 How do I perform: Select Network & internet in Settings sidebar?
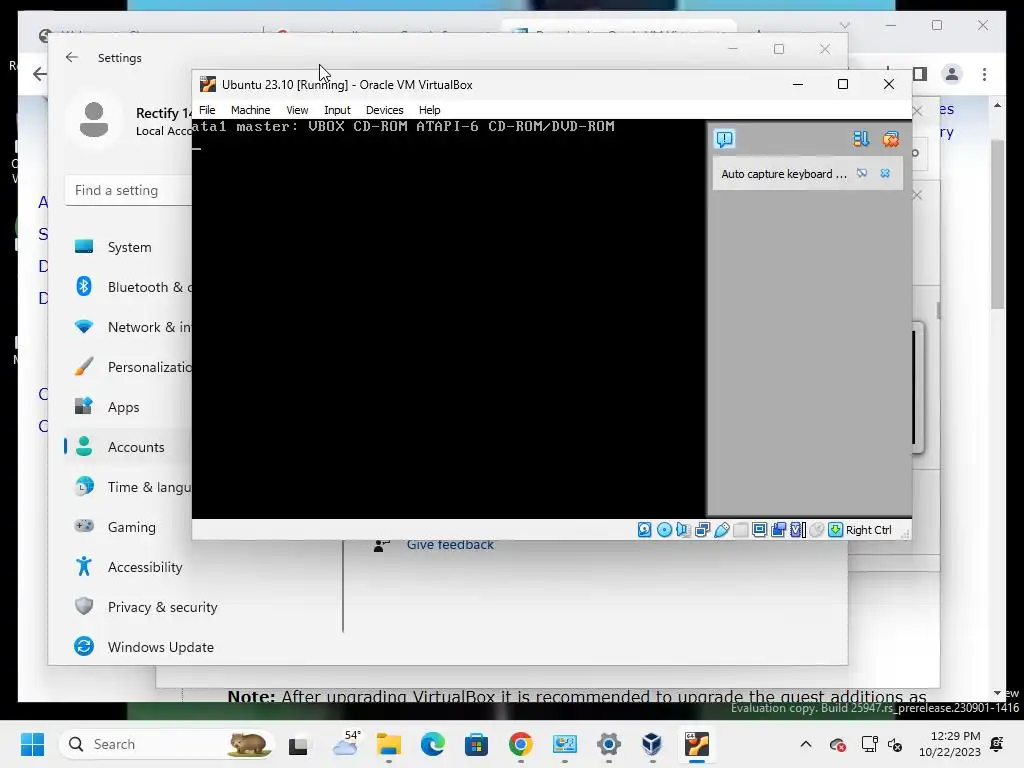pyautogui.click(x=129, y=327)
